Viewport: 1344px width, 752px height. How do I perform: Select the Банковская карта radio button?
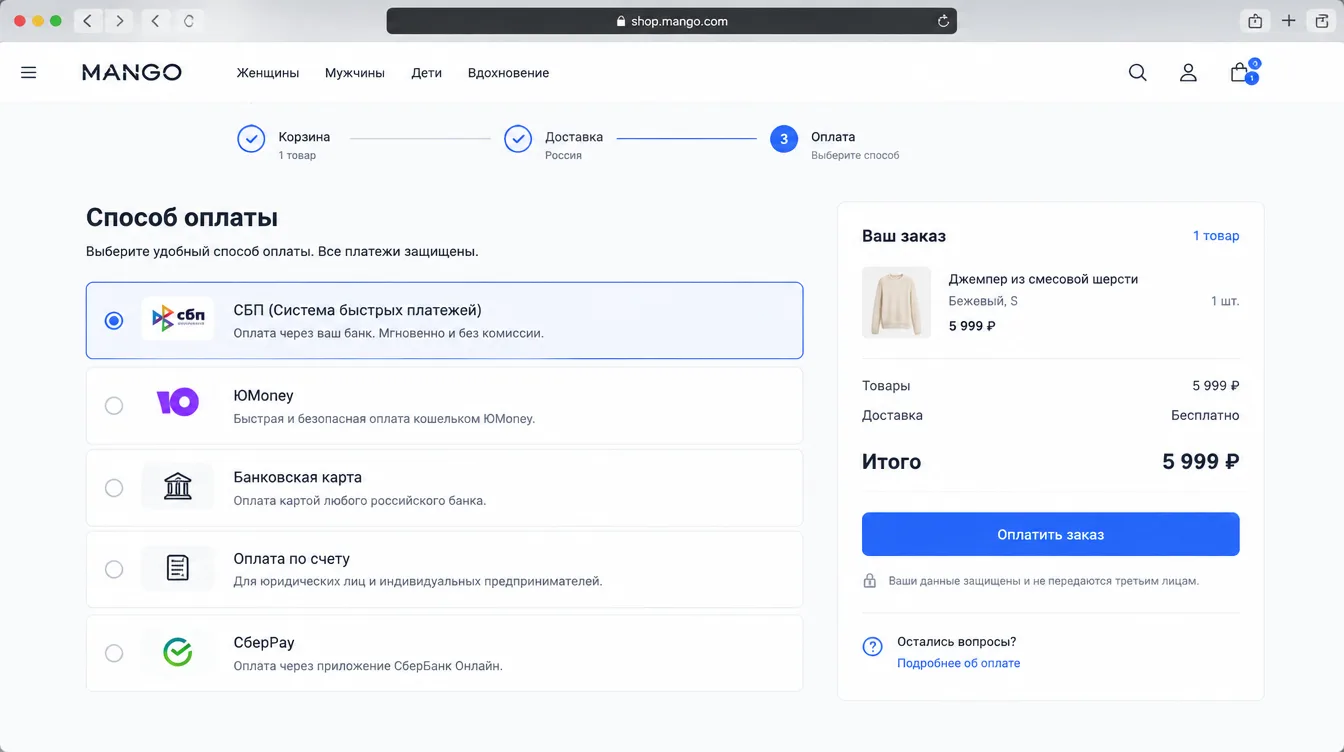tap(114, 488)
